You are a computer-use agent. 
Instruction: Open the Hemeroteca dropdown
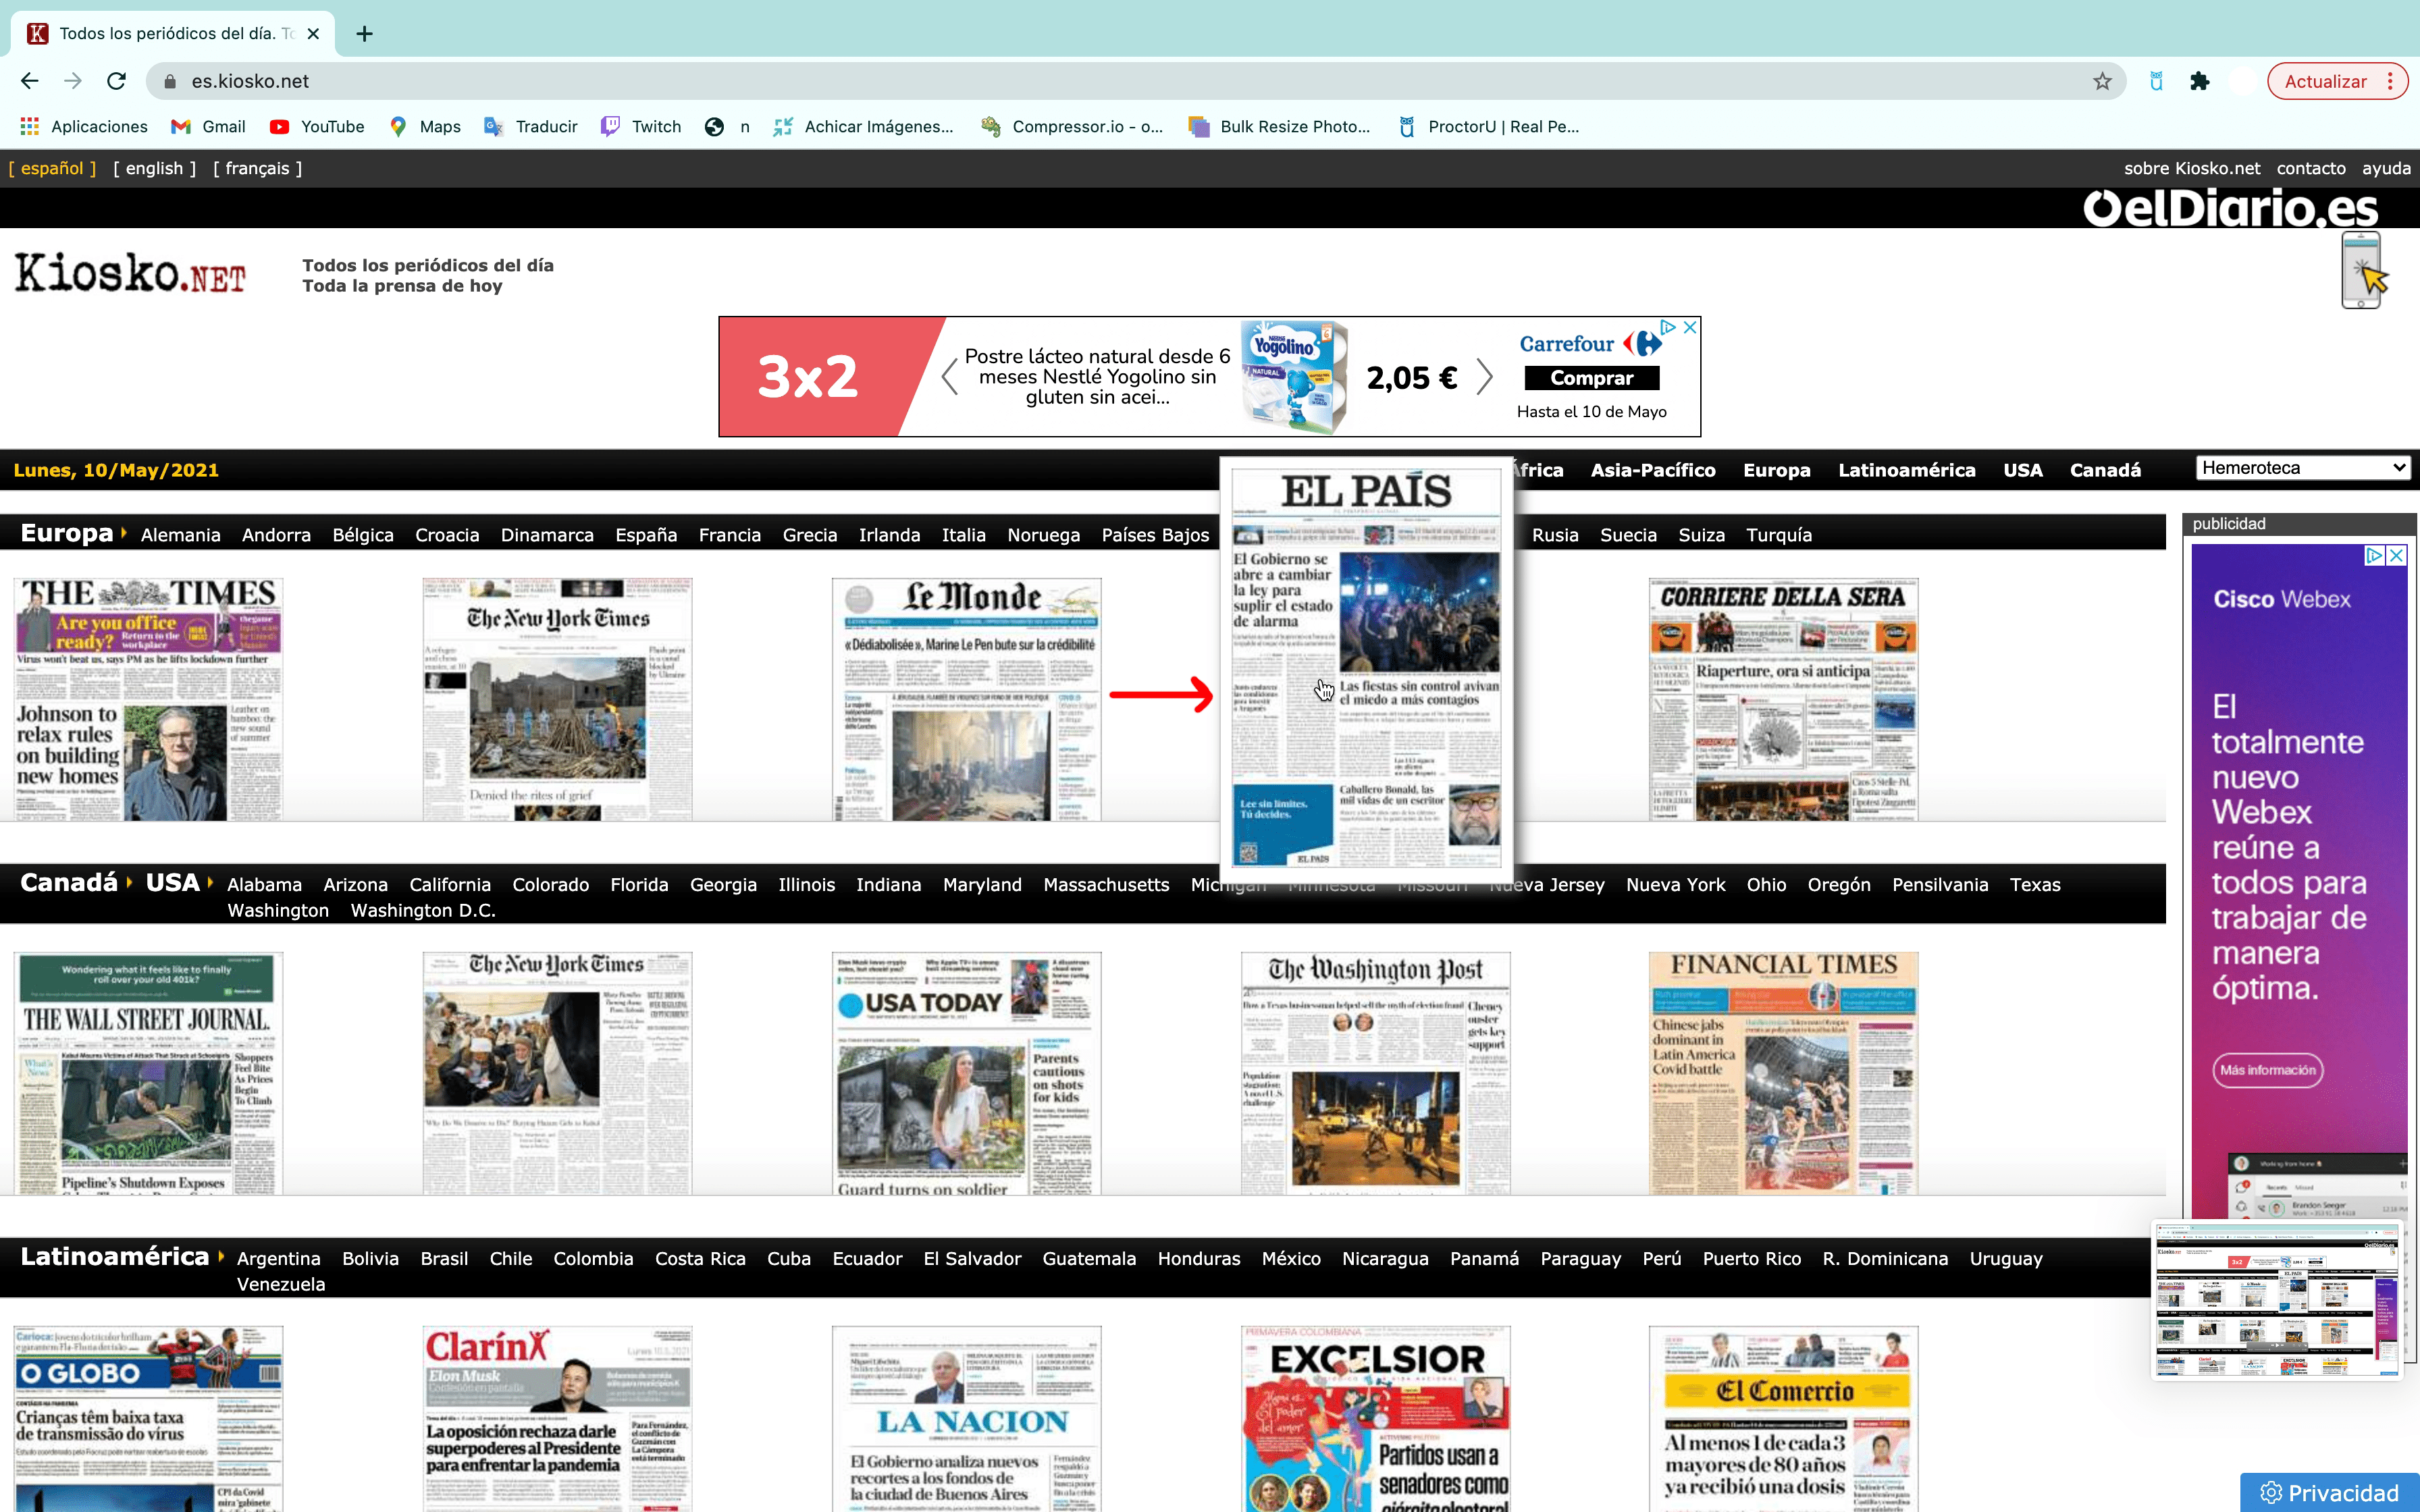(x=2302, y=467)
